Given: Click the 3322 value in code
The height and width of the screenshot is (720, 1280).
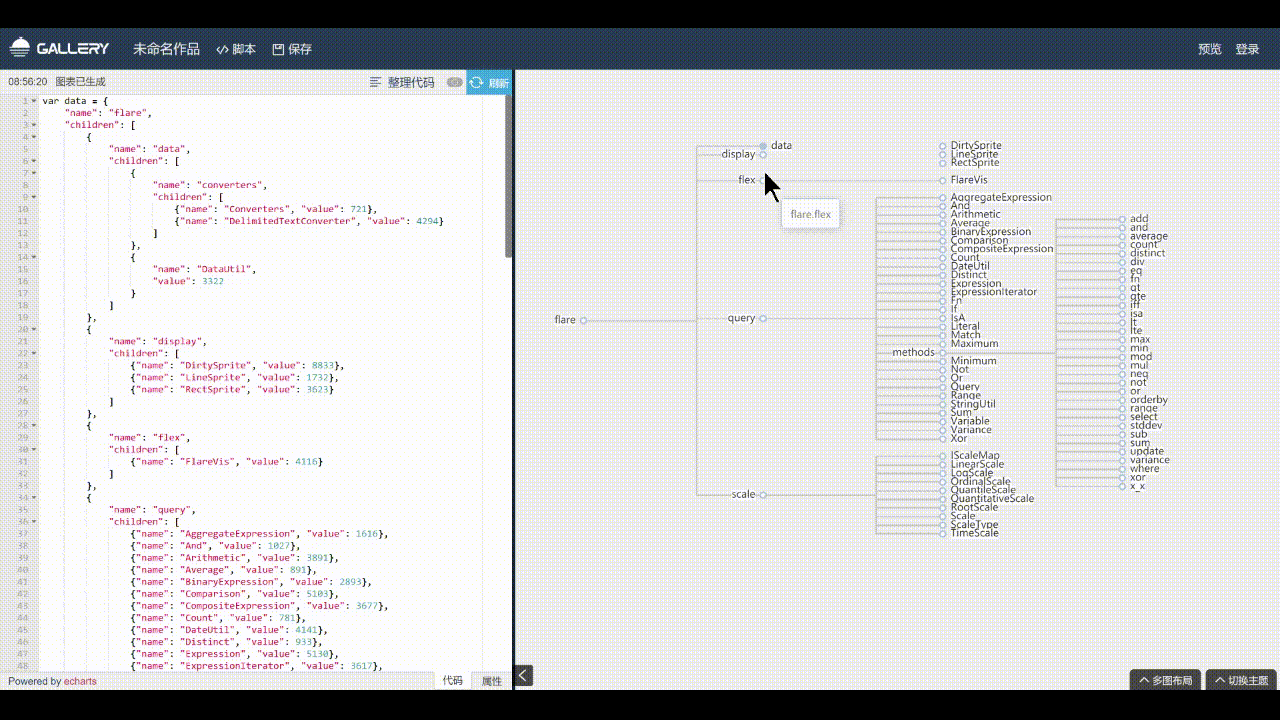Looking at the screenshot, I should [212, 281].
